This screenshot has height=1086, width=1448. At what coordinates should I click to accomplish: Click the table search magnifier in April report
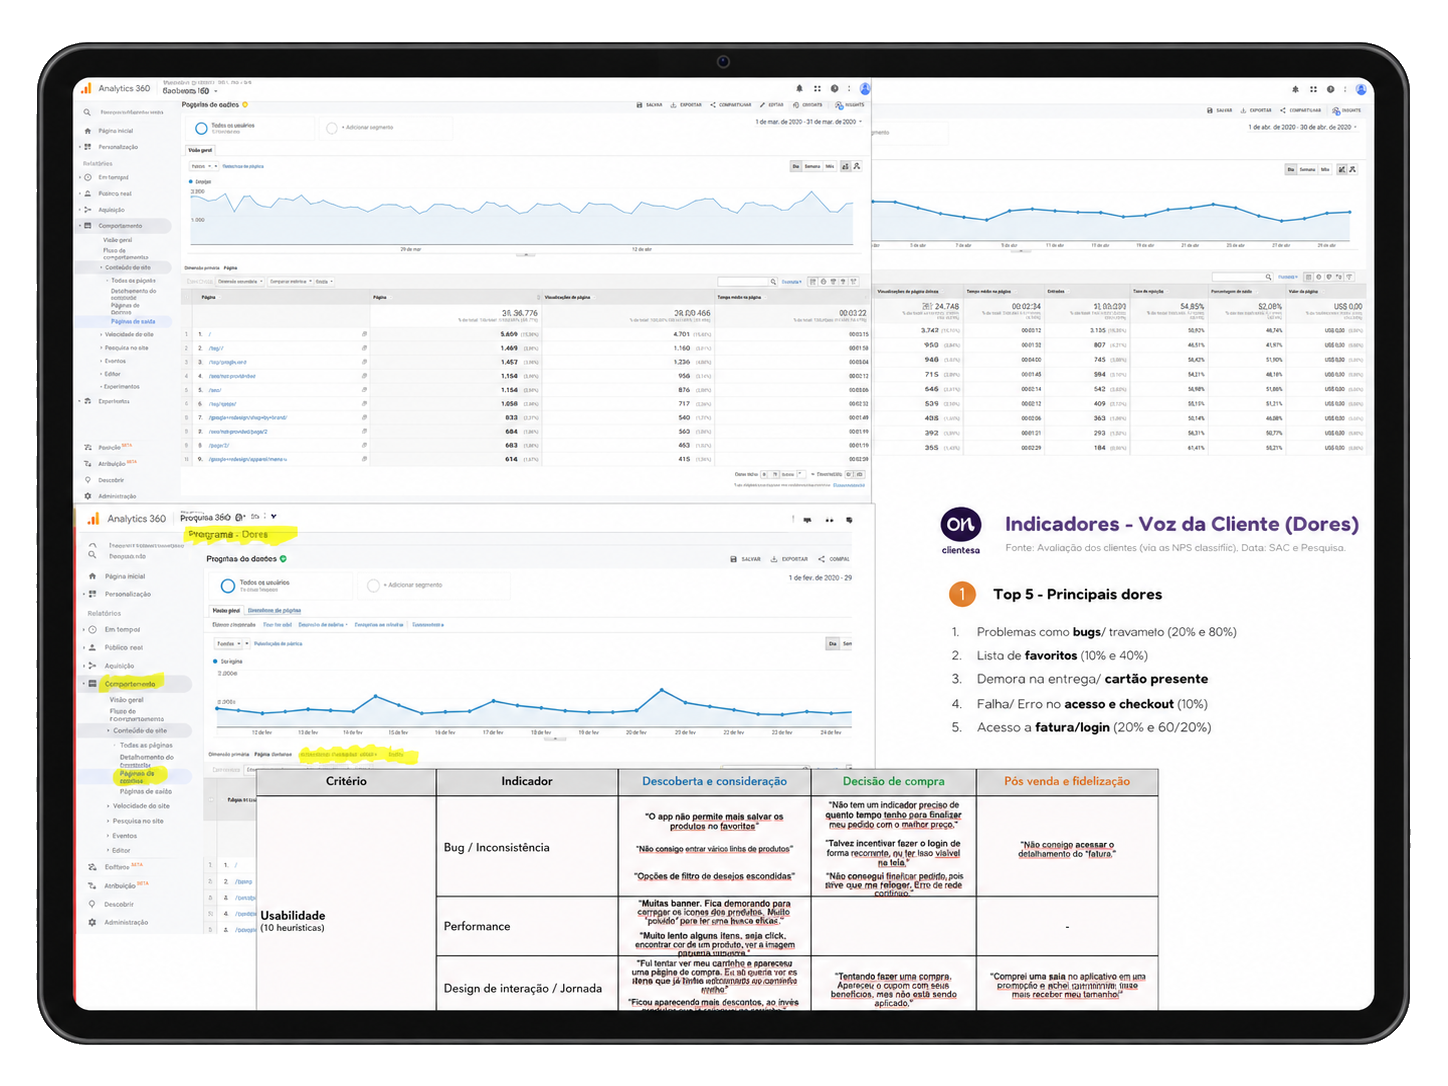coord(1269,277)
